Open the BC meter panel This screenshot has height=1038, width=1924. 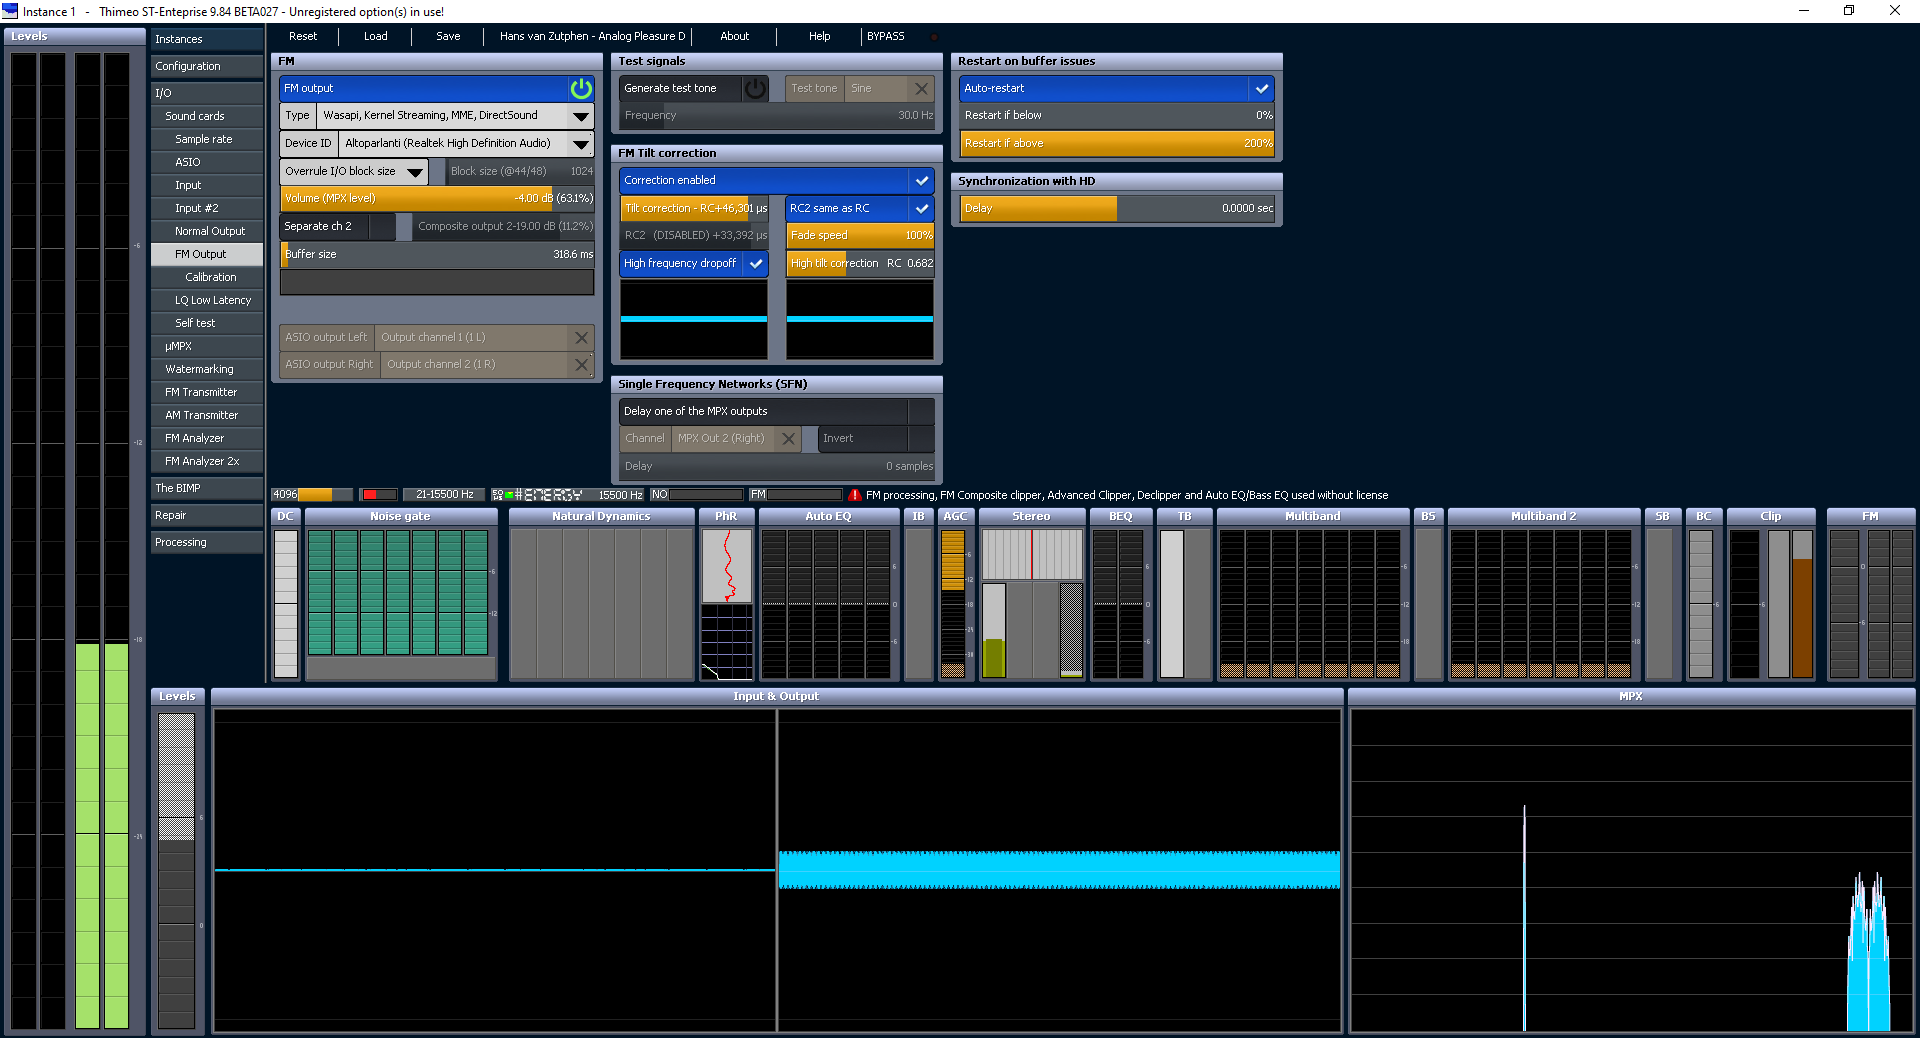tap(1703, 594)
